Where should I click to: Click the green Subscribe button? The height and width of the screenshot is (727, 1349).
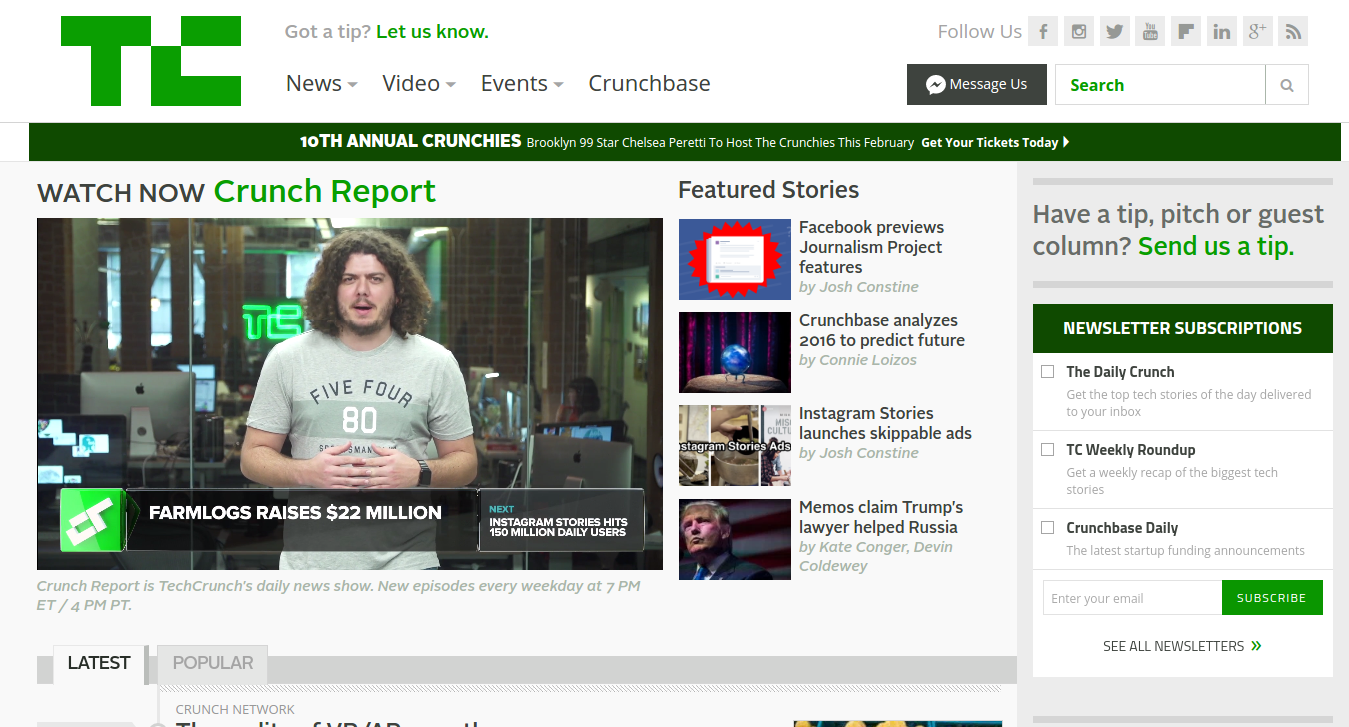pyautogui.click(x=1272, y=598)
